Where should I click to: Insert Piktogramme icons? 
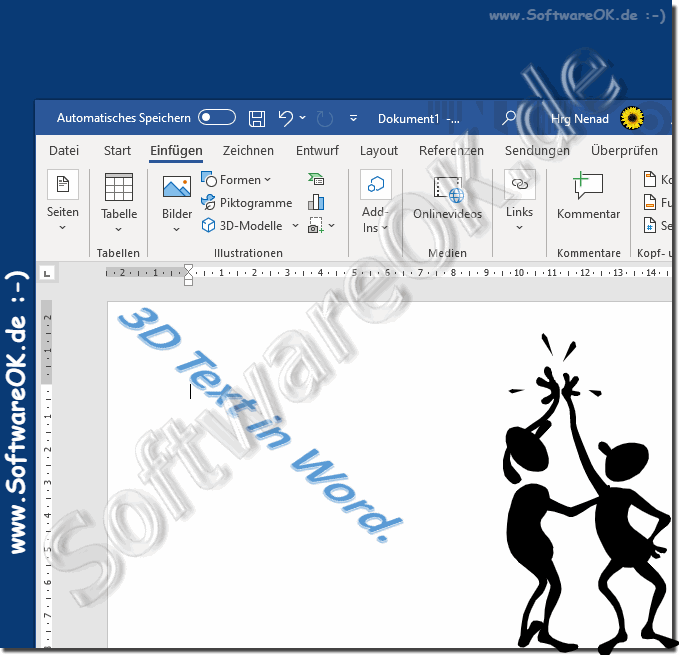[247, 203]
